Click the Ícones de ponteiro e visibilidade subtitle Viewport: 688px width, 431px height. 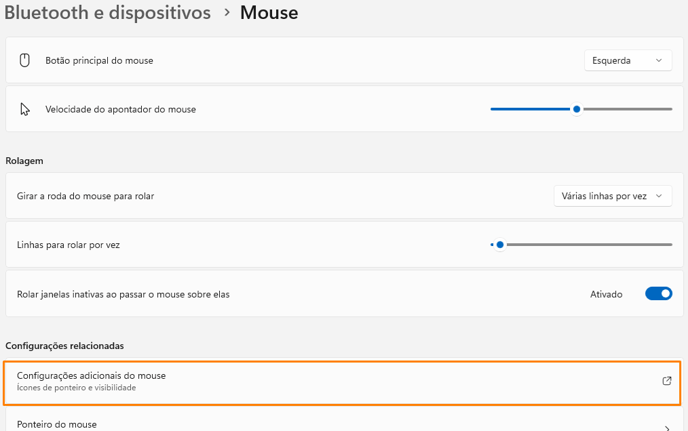point(76,388)
